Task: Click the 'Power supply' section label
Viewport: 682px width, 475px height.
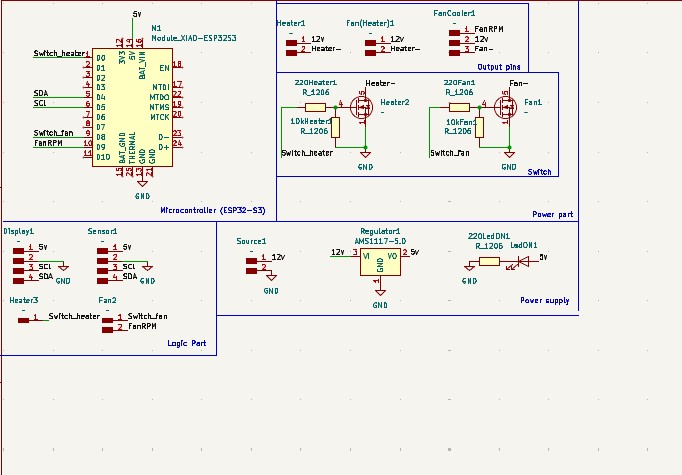Action: point(545,300)
